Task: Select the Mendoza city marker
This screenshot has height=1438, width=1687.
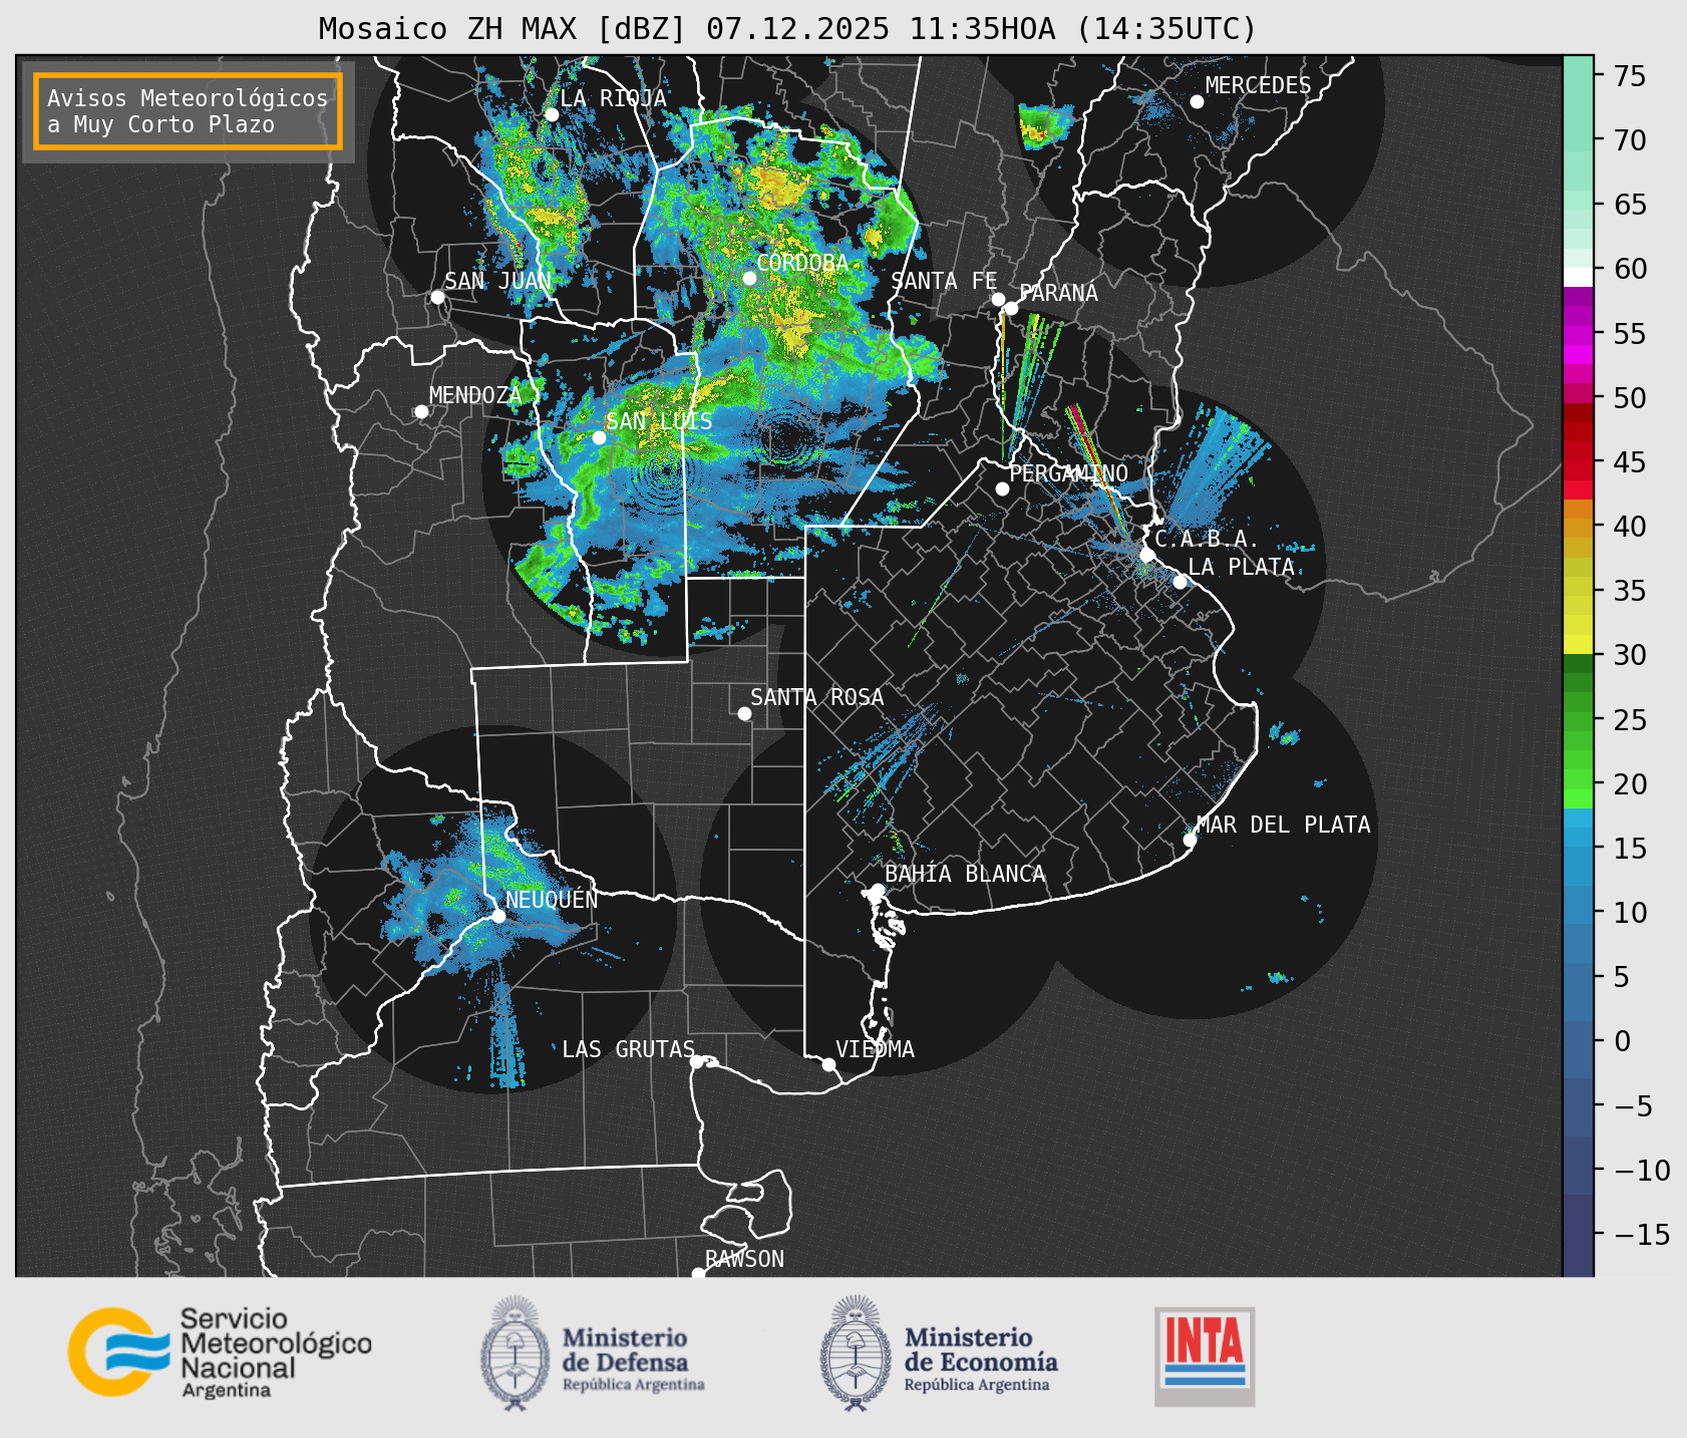Action: pyautogui.click(x=421, y=412)
